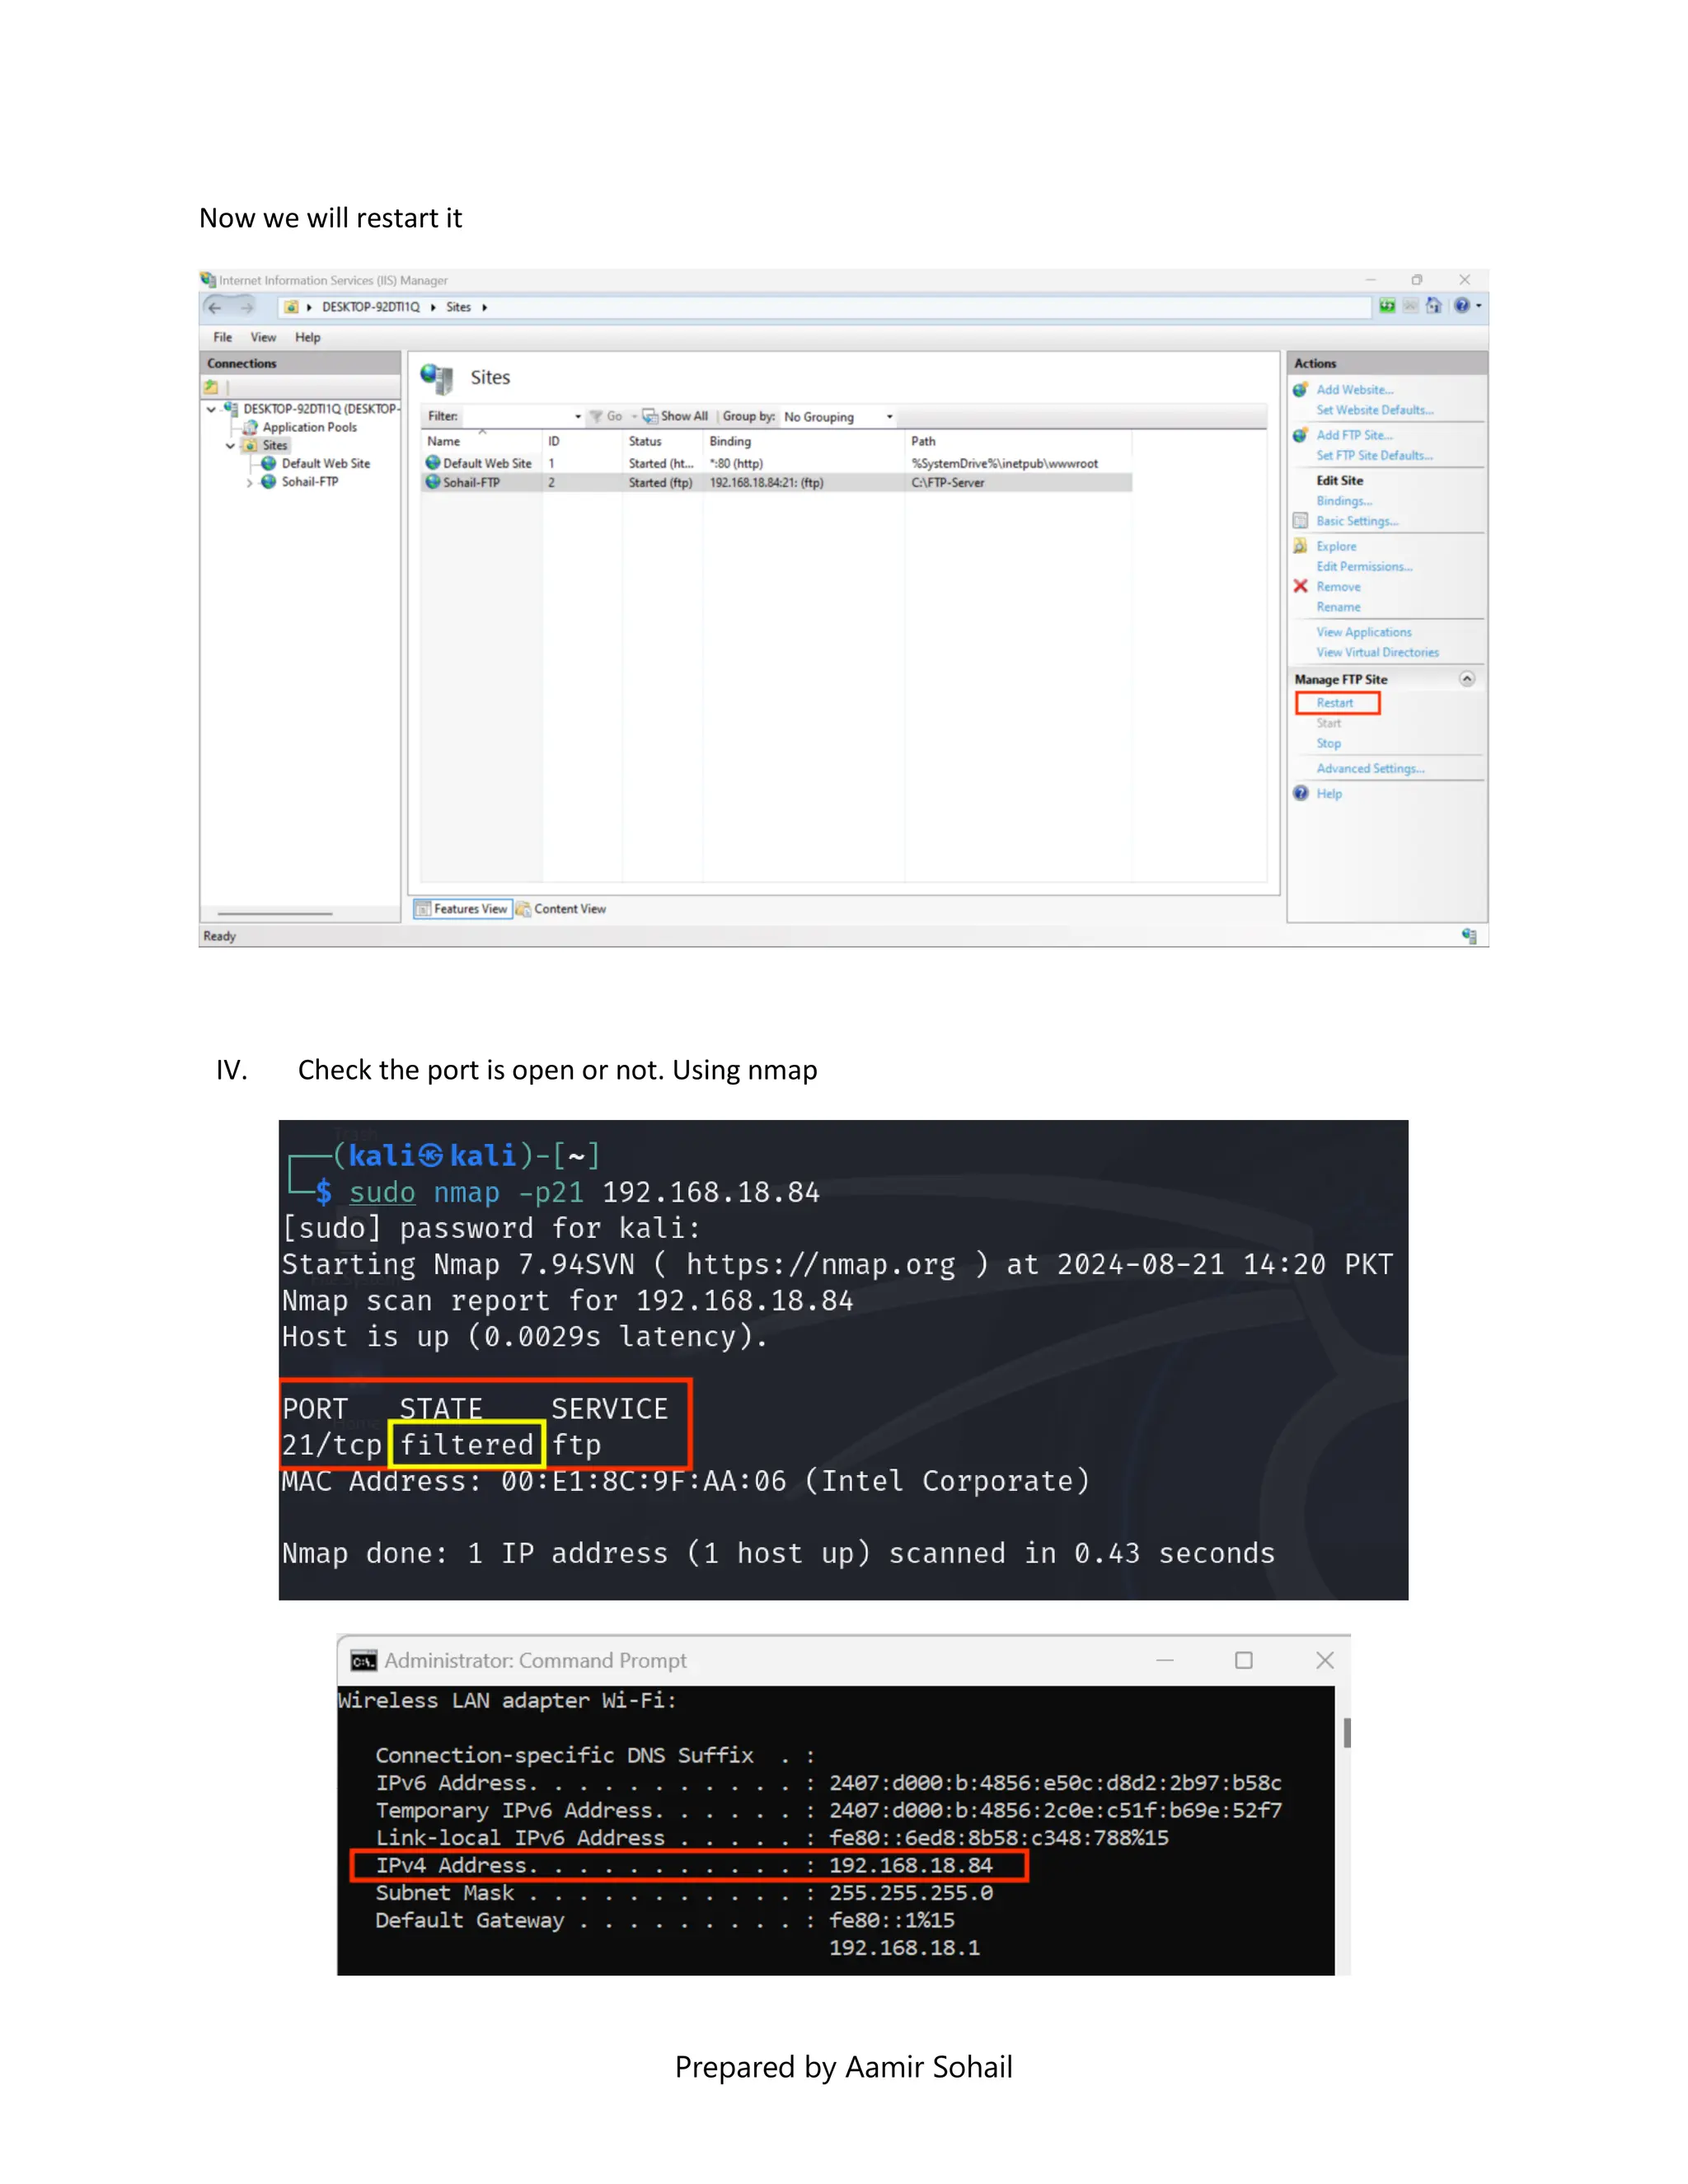Click the Name column header
The height and width of the screenshot is (2184, 1688).
tap(482, 441)
